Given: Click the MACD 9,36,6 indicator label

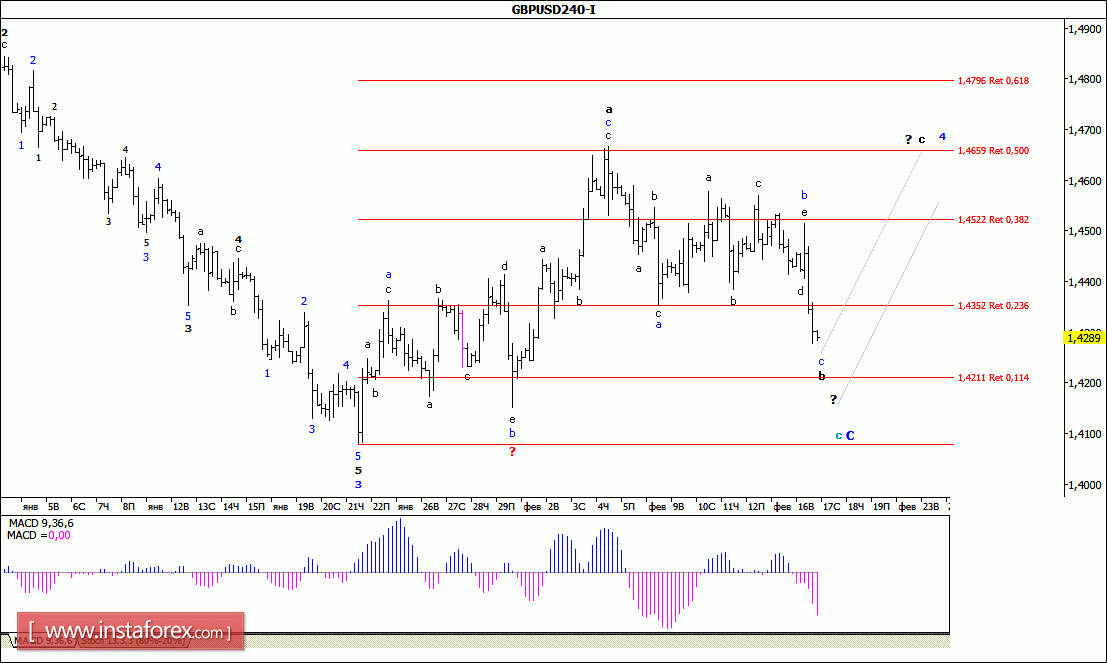Looking at the screenshot, I should [x=41, y=523].
